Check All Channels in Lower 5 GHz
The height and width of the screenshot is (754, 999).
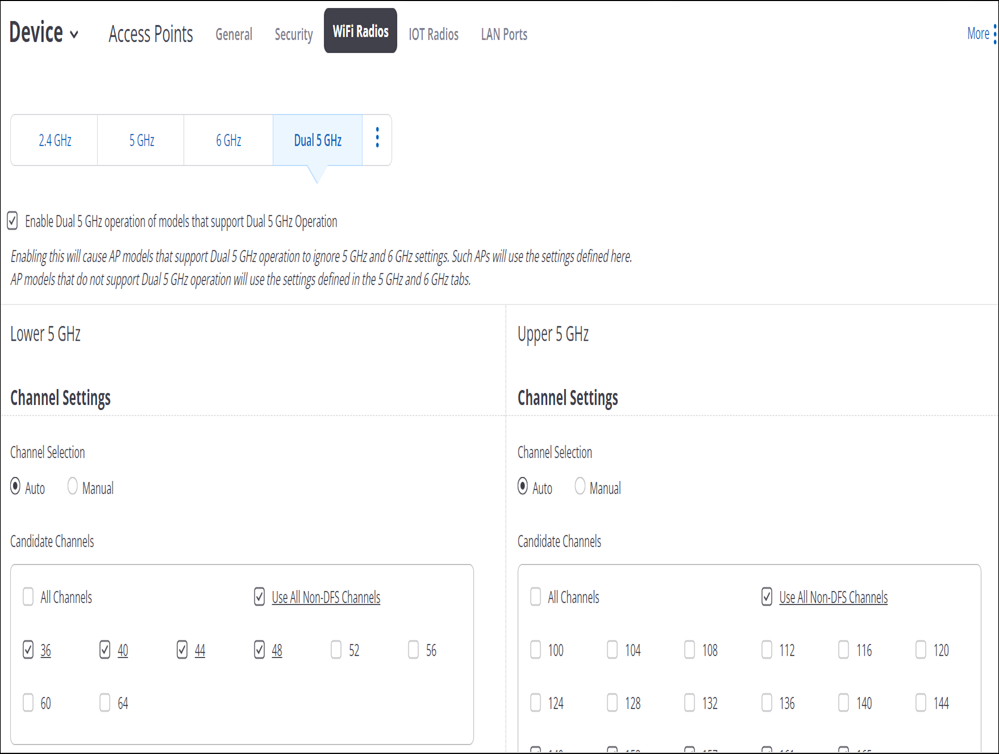point(28,597)
